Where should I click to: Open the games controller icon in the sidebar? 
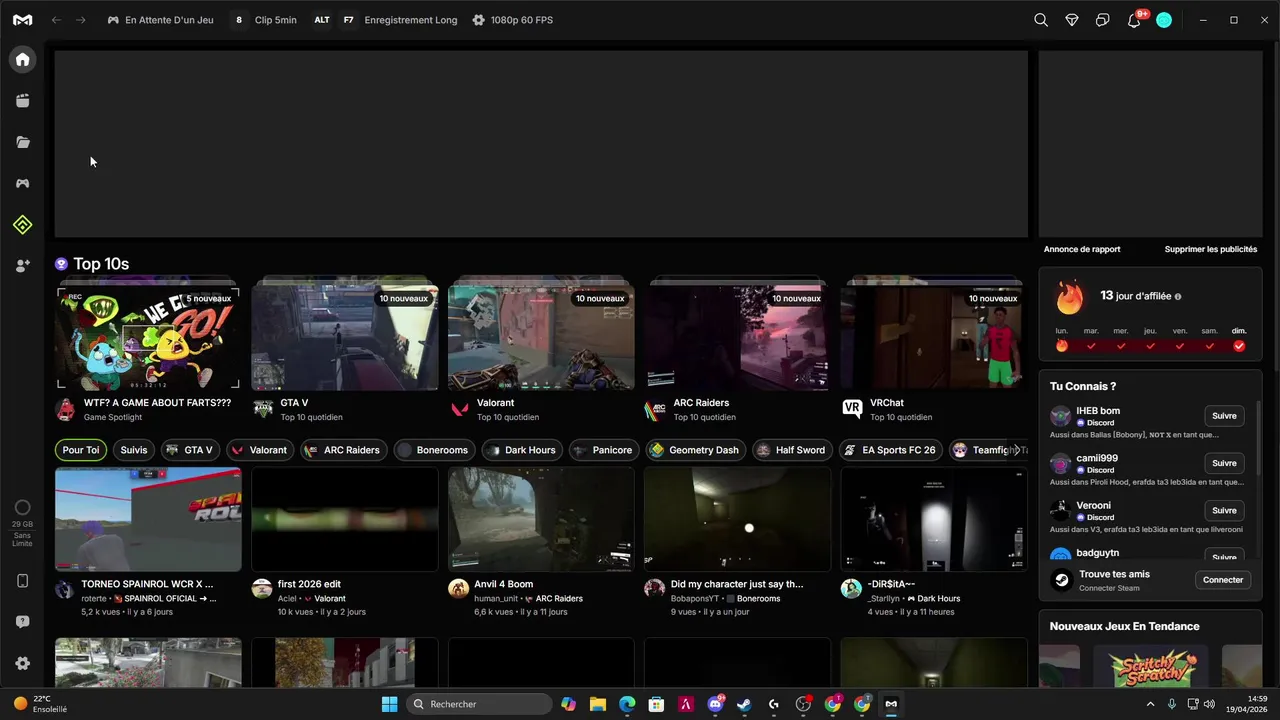22,184
